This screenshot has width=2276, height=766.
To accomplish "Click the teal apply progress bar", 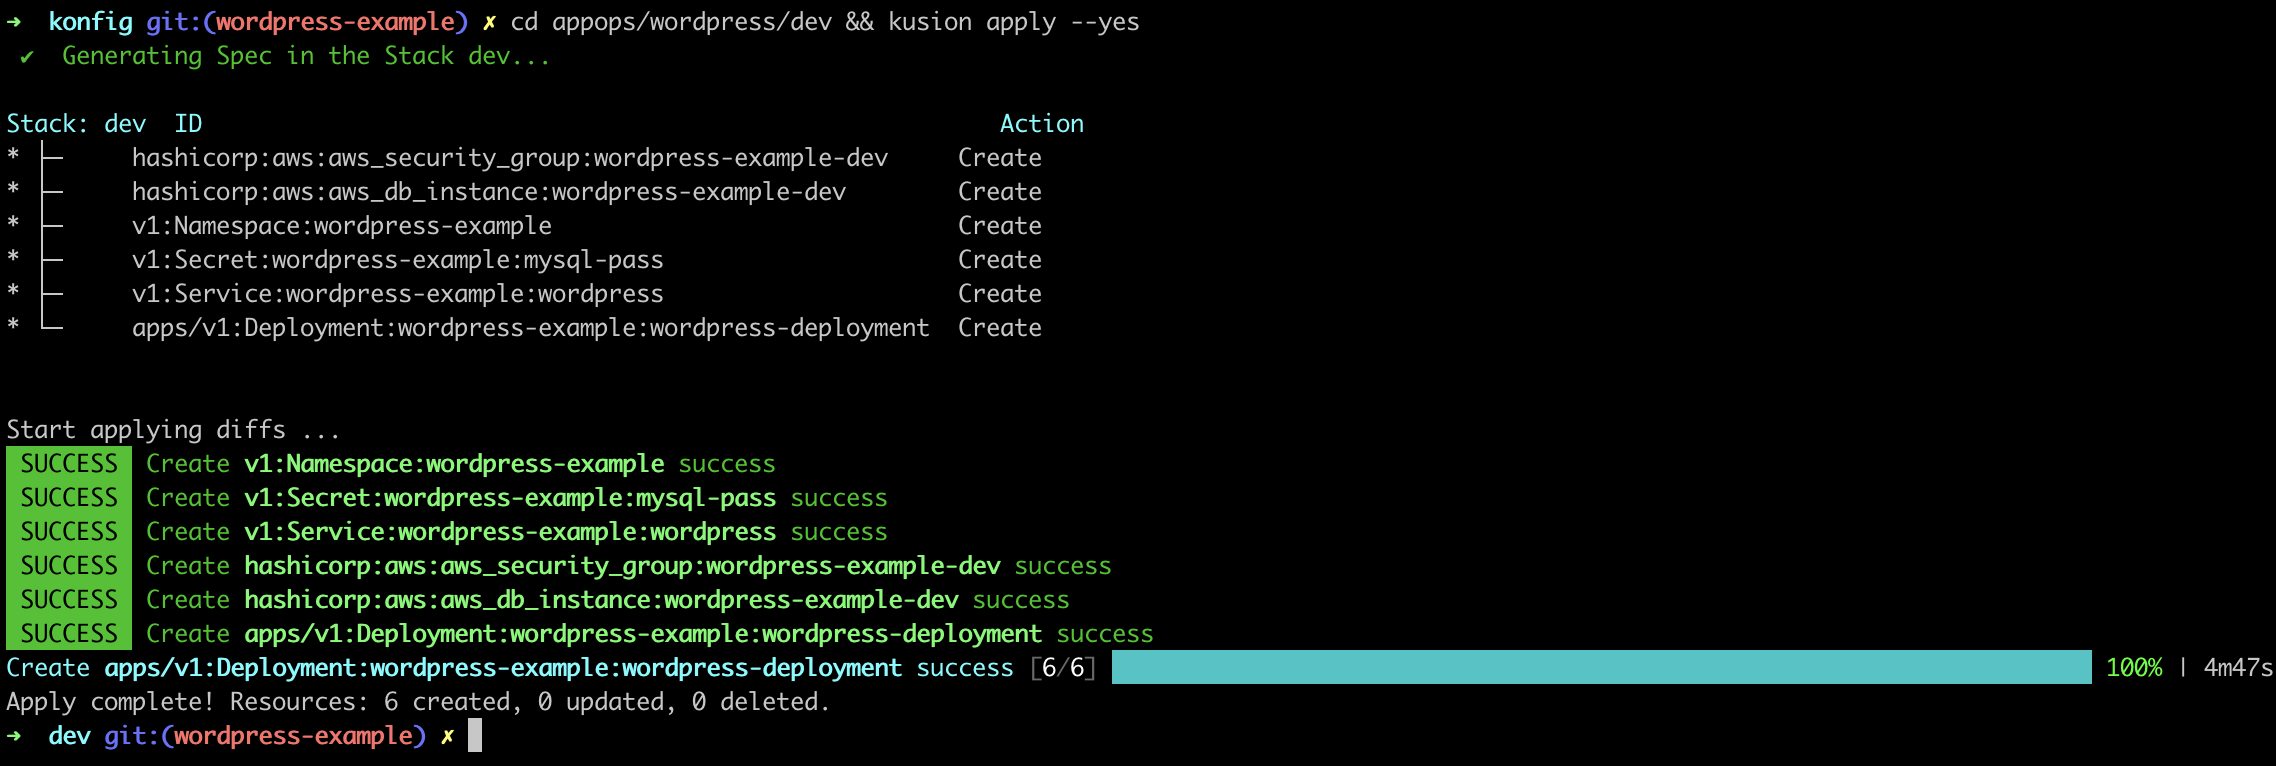I will click(x=1600, y=667).
